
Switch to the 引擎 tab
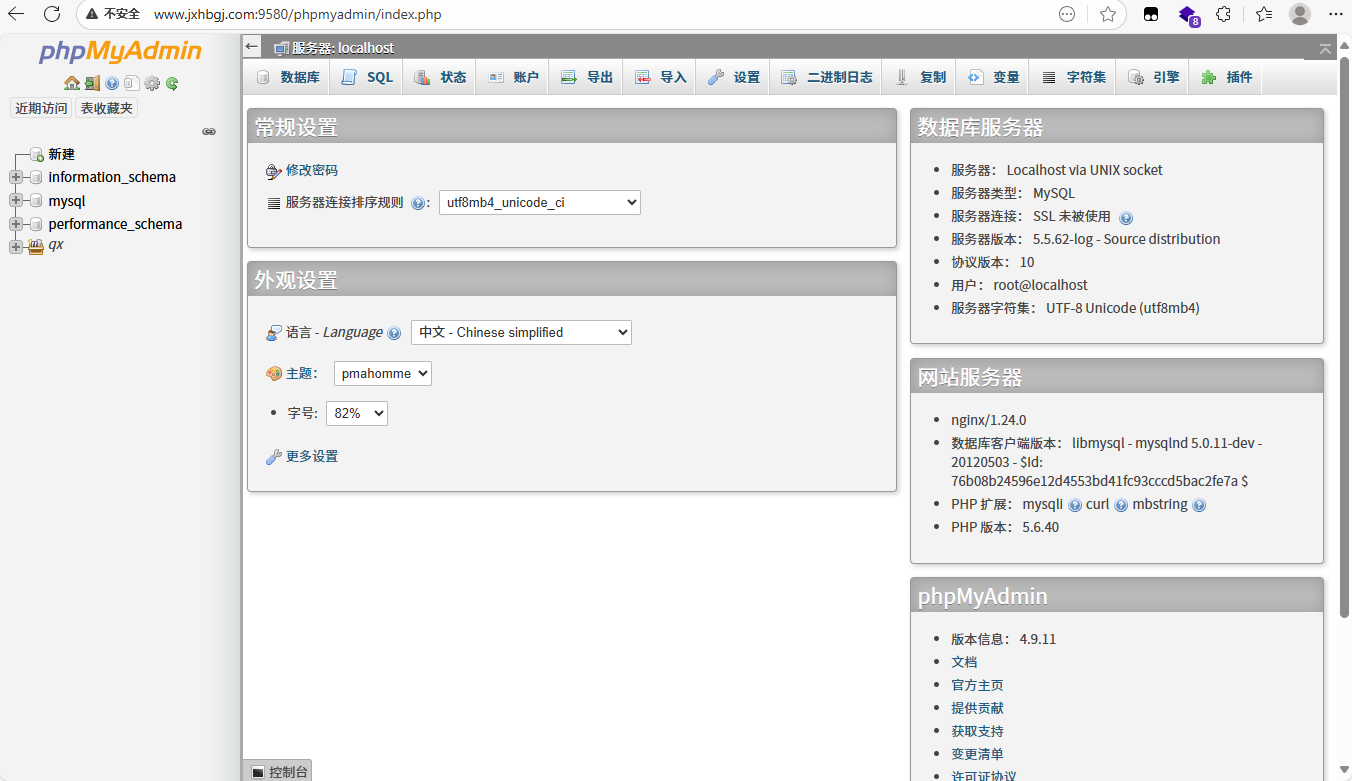click(x=1153, y=77)
